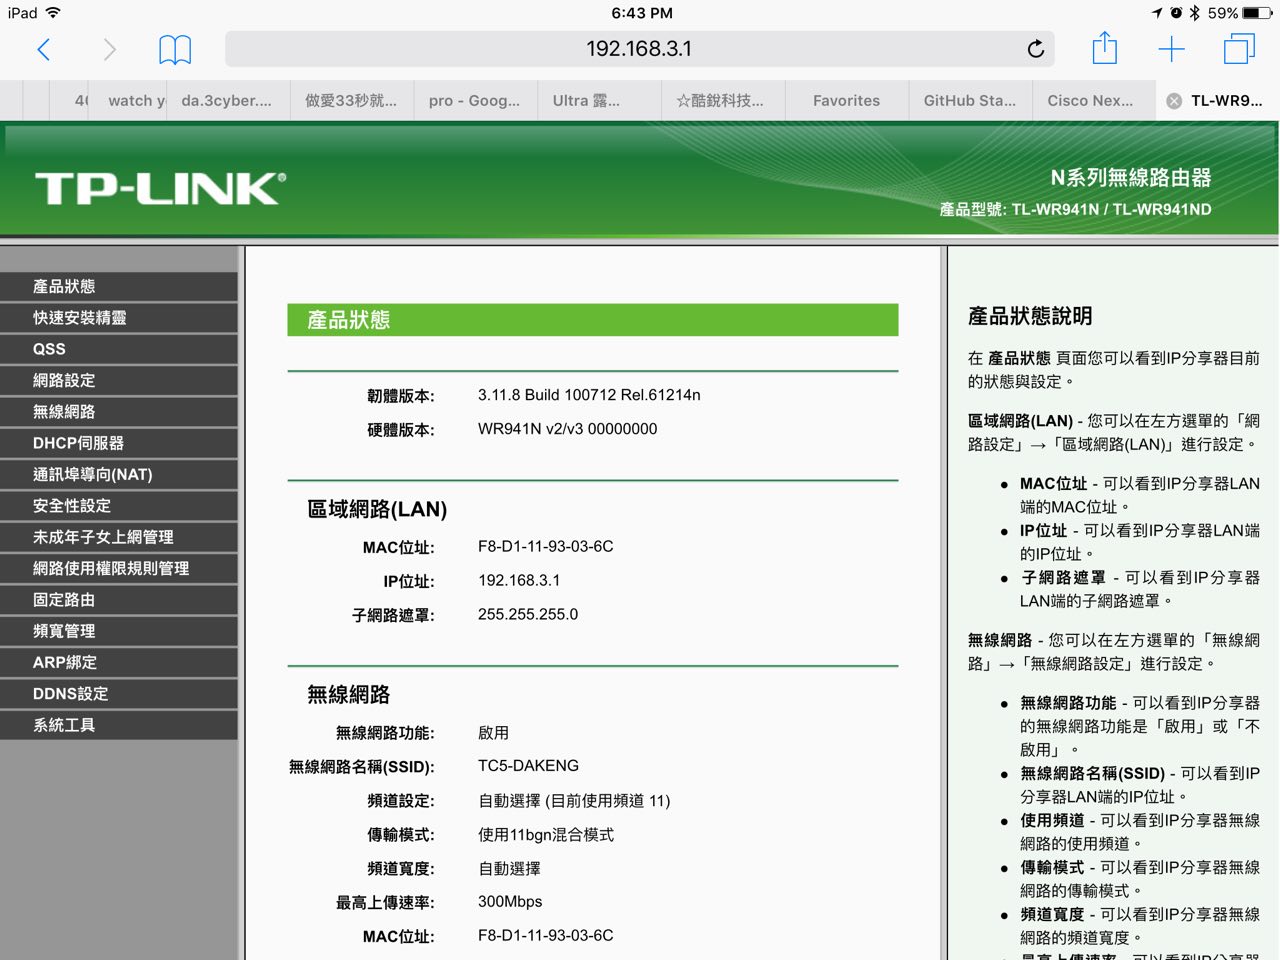Click the 產品狀態 green section header
Image resolution: width=1280 pixels, height=960 pixels.
click(x=593, y=320)
